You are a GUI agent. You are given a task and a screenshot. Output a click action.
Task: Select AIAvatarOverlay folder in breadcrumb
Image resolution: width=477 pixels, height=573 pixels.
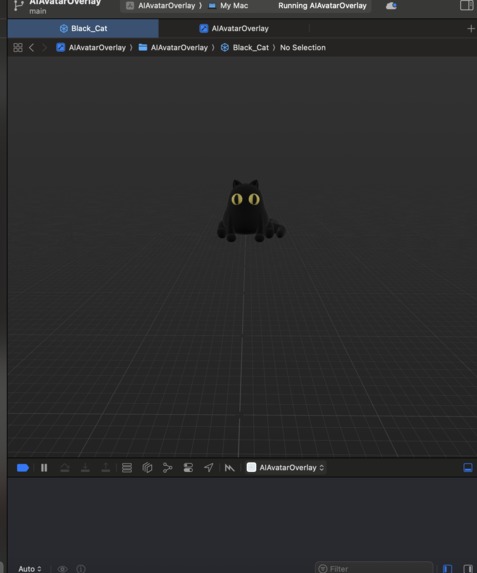point(173,48)
